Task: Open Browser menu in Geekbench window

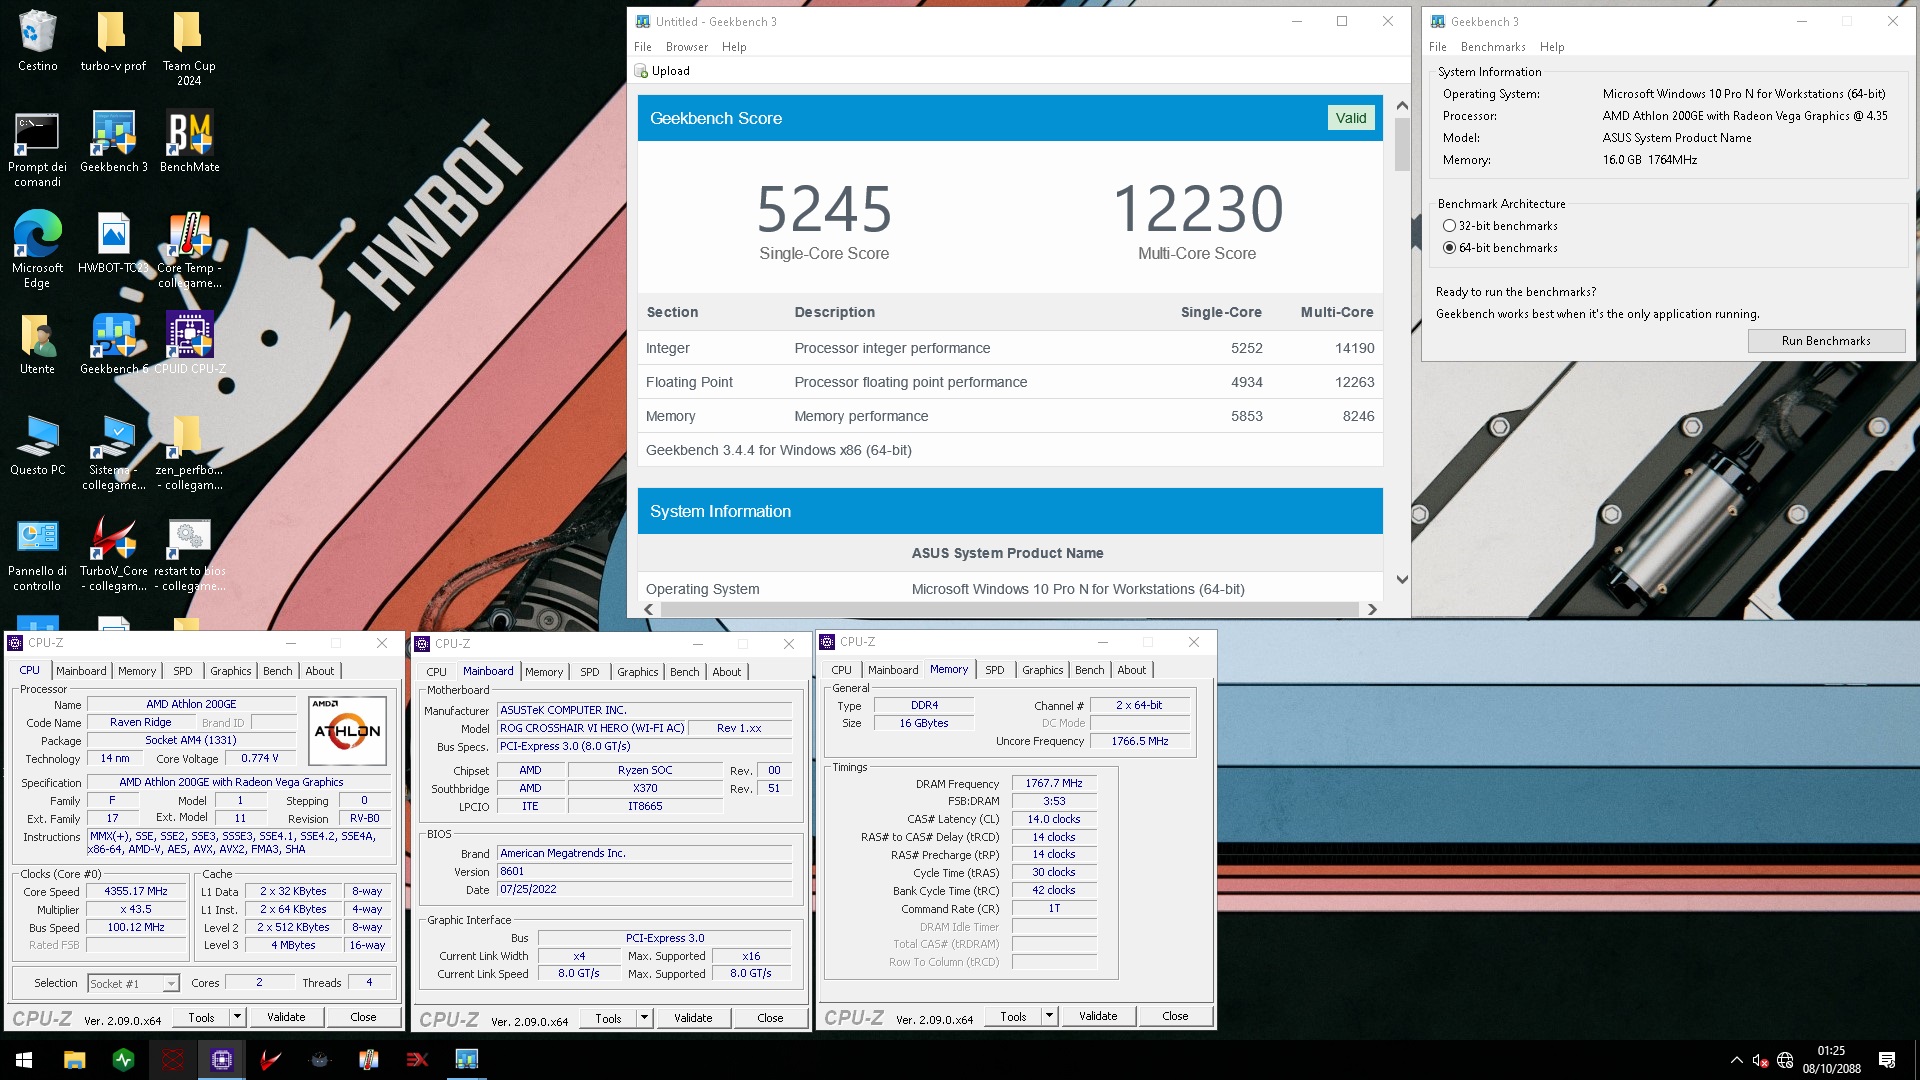Action: point(687,47)
